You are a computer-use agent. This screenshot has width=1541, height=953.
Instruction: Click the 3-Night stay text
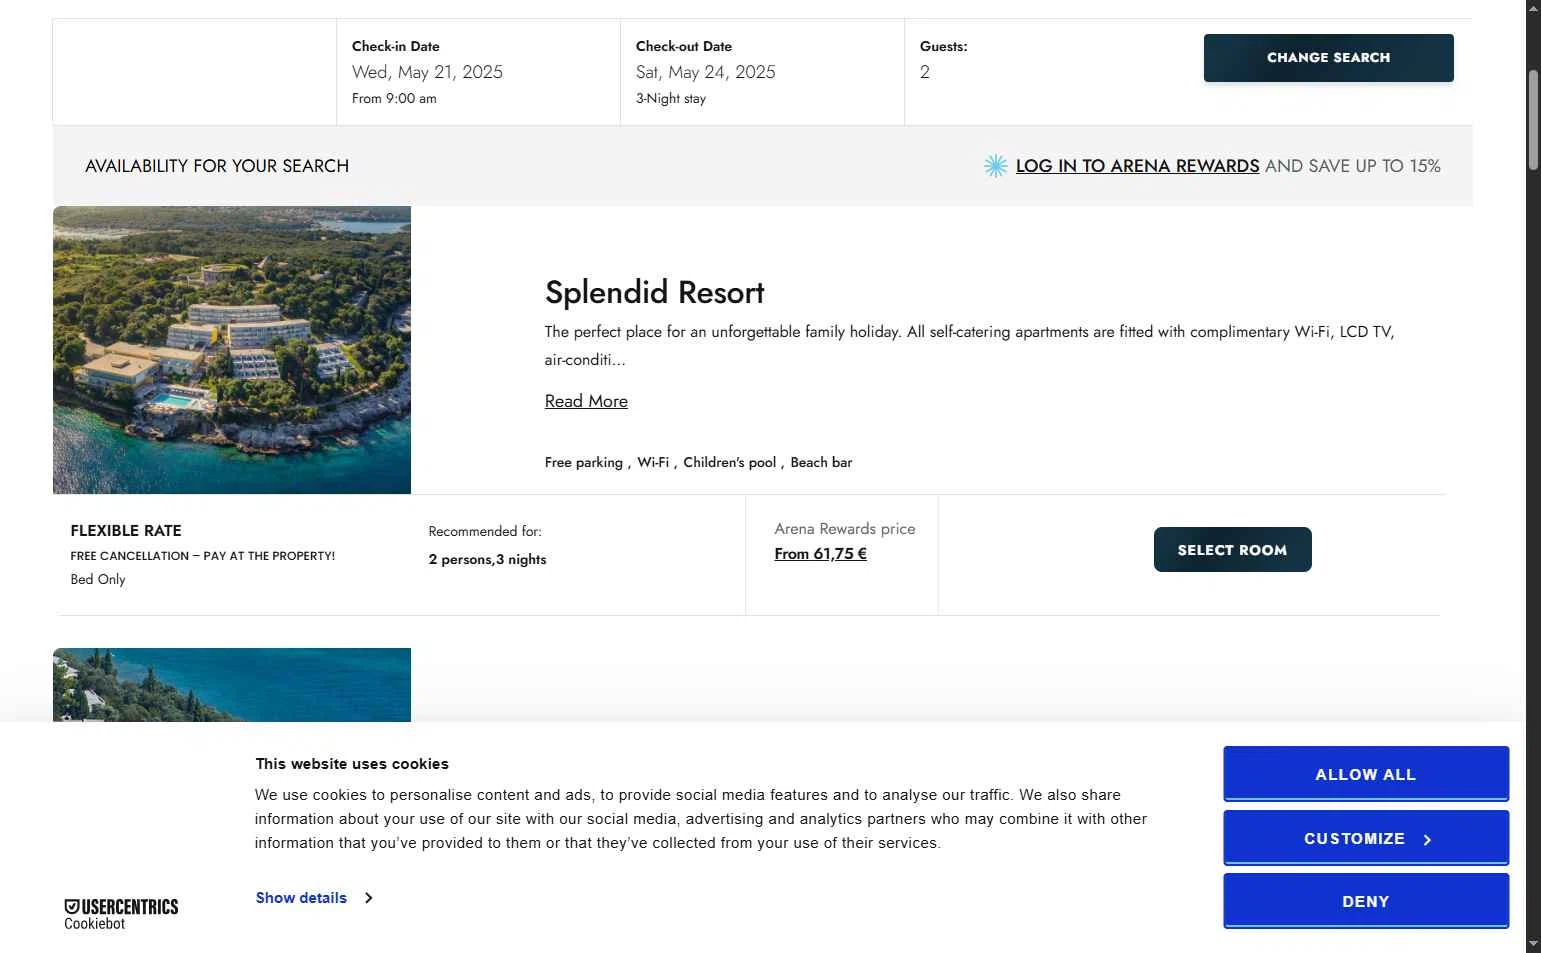pyautogui.click(x=671, y=98)
